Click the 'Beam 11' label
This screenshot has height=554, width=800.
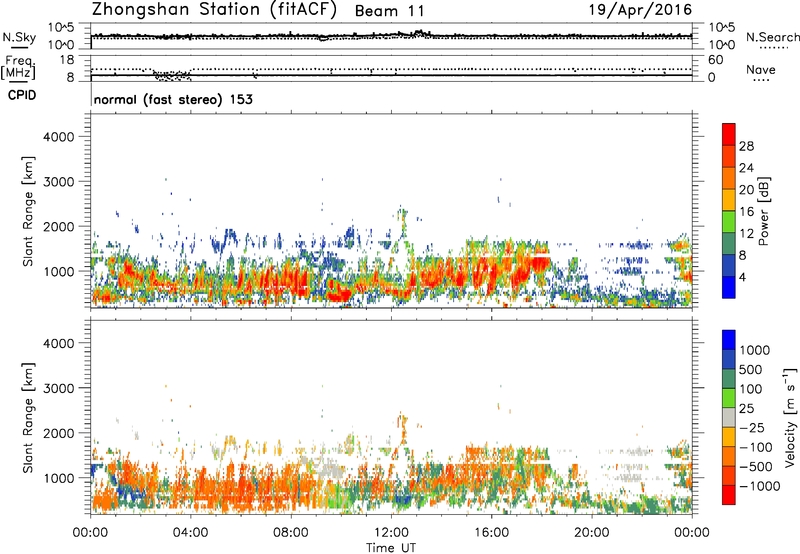(389, 11)
